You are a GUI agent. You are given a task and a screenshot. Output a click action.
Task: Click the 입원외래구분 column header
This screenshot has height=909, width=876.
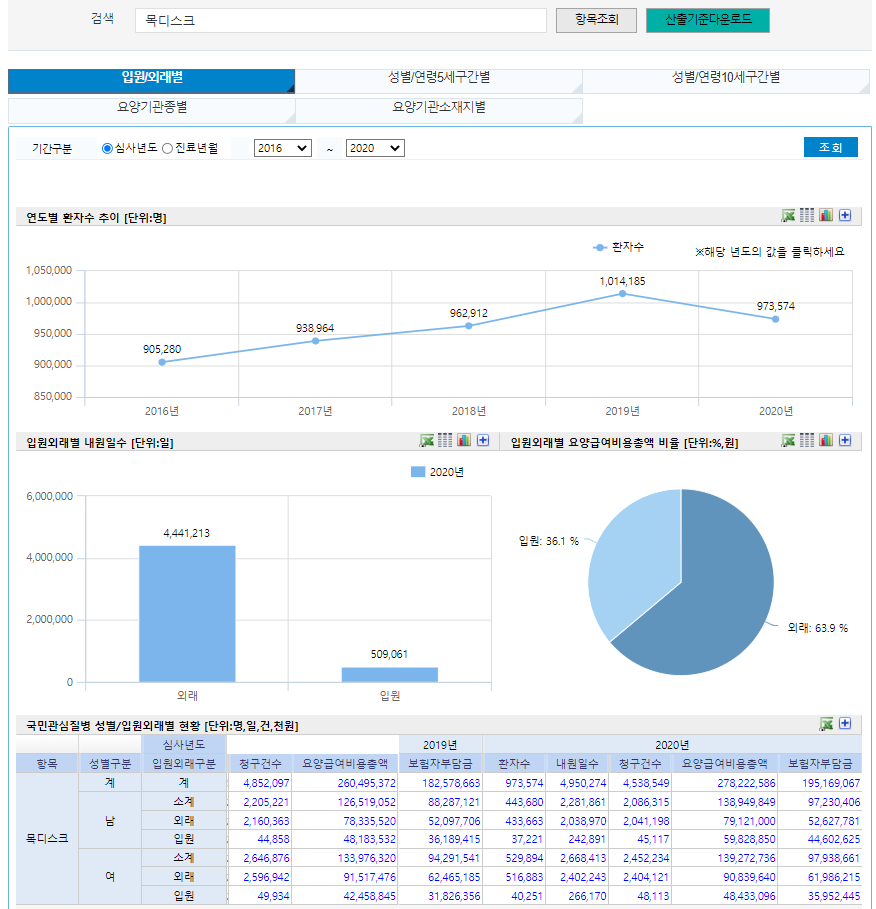[184, 764]
